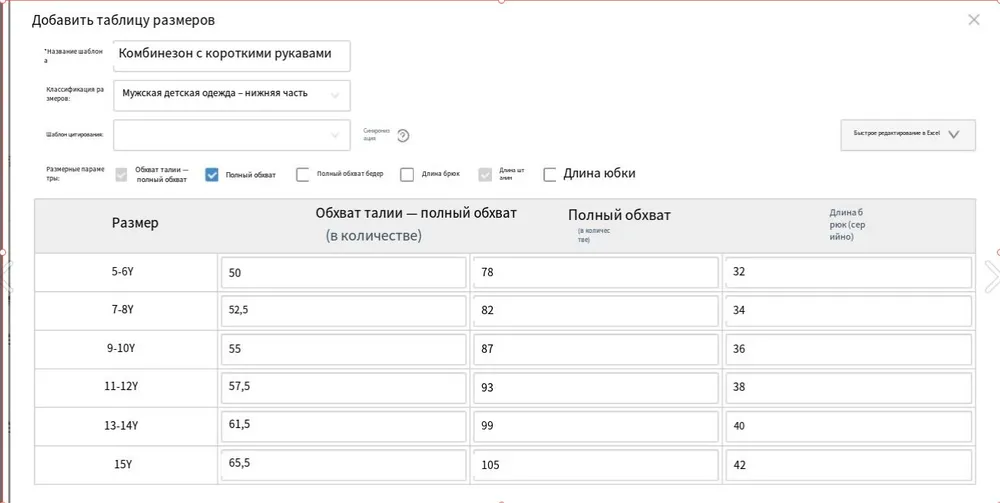This screenshot has width=1000, height=503.
Task: Select waist field 52,5 for 7-8Y
Action: coord(343,311)
